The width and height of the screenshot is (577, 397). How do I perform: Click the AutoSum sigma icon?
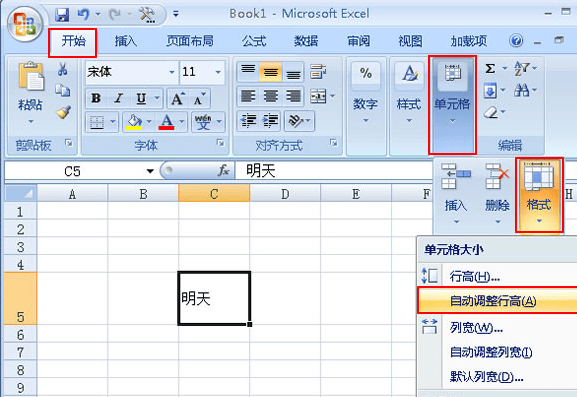(490, 68)
